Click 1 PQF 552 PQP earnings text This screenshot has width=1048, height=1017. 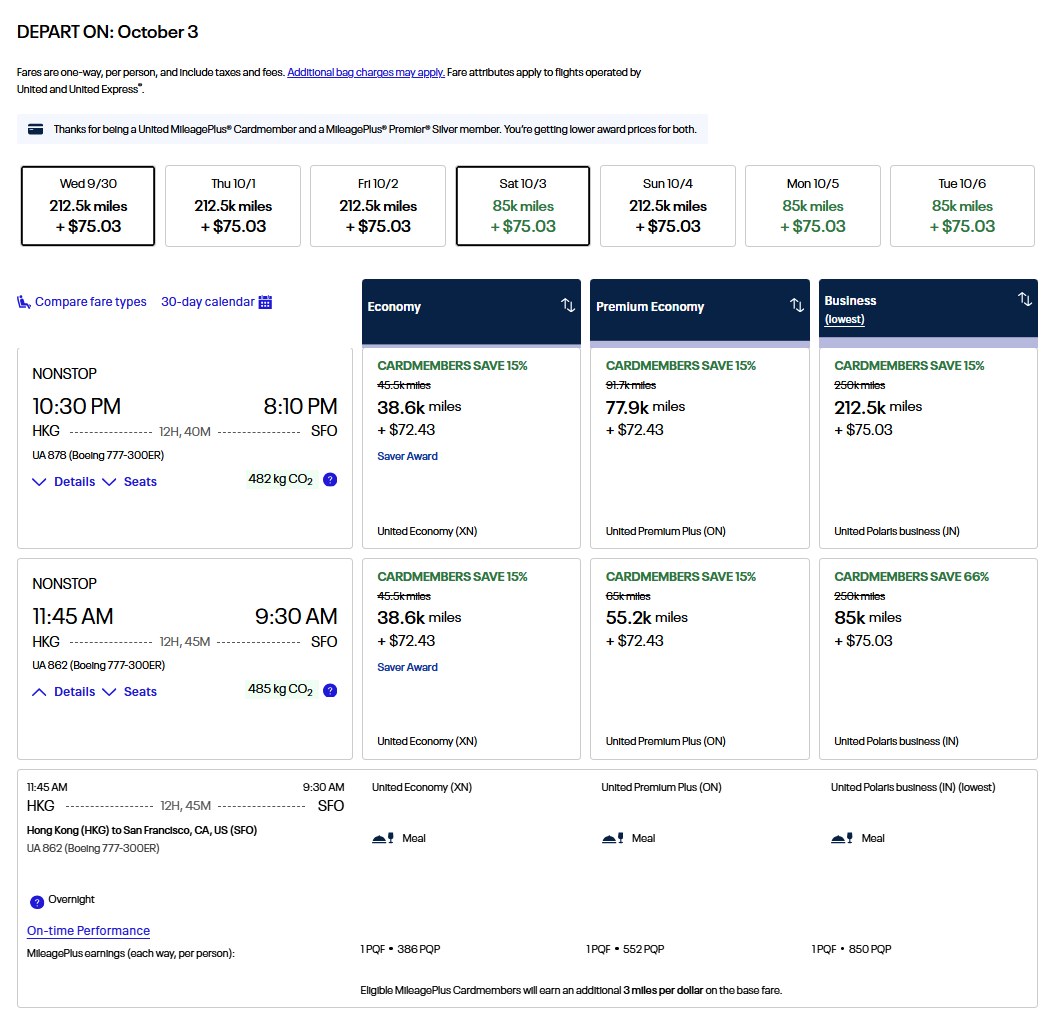coord(626,949)
